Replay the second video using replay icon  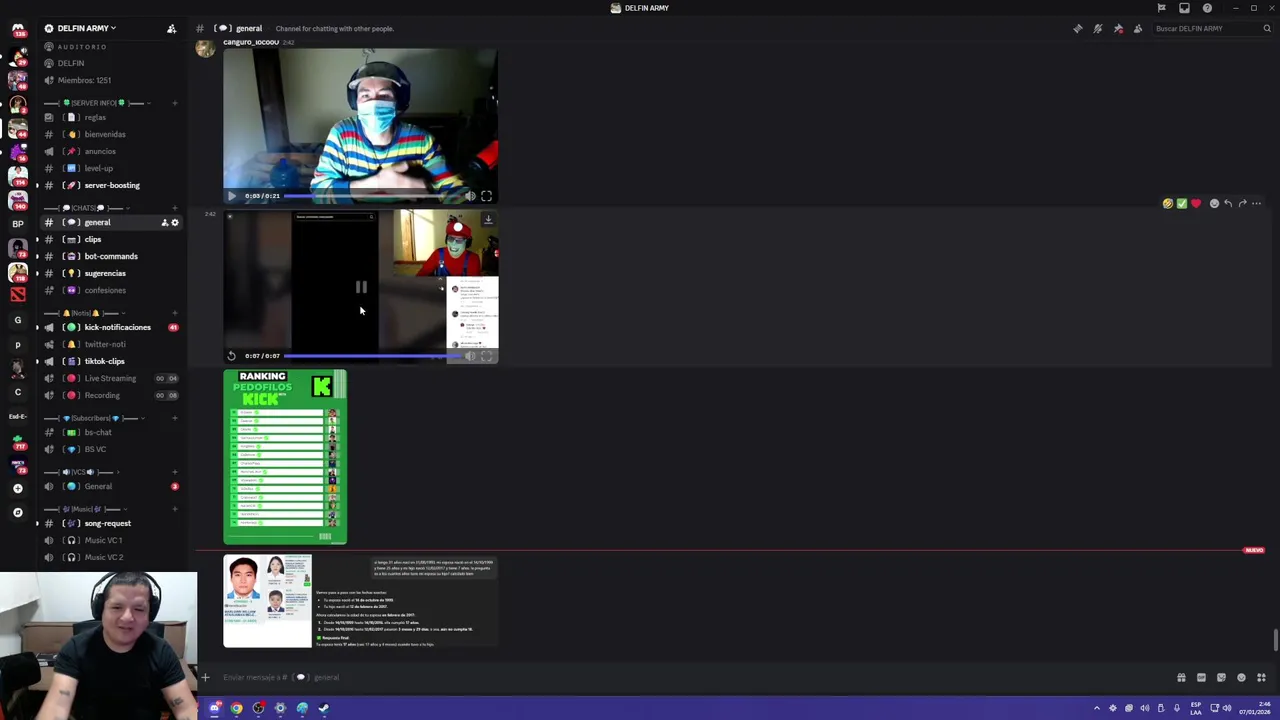pos(232,356)
